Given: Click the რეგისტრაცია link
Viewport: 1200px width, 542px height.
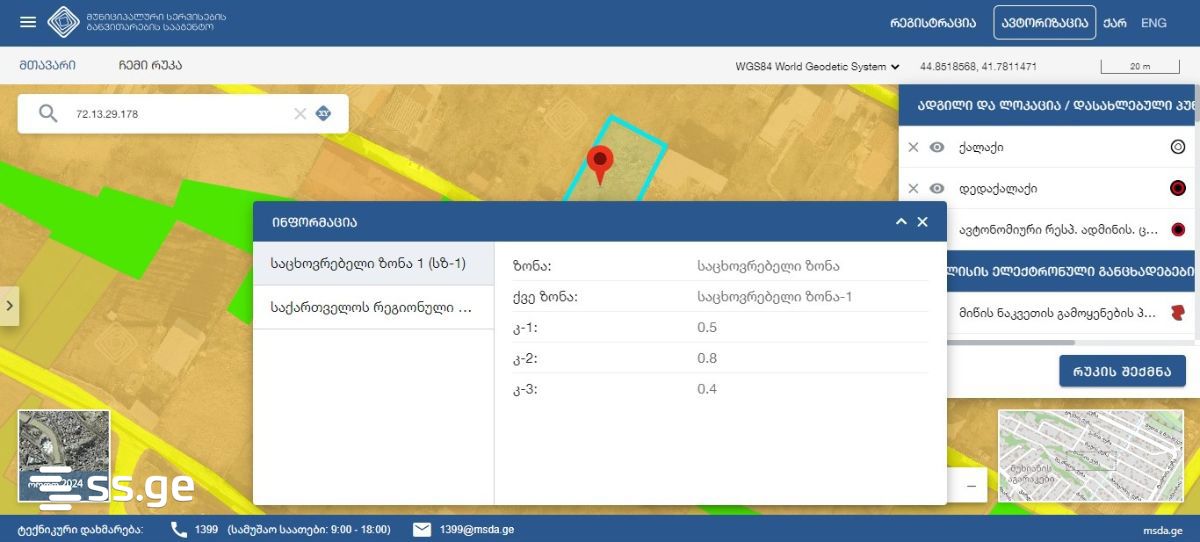Looking at the screenshot, I should point(933,22).
